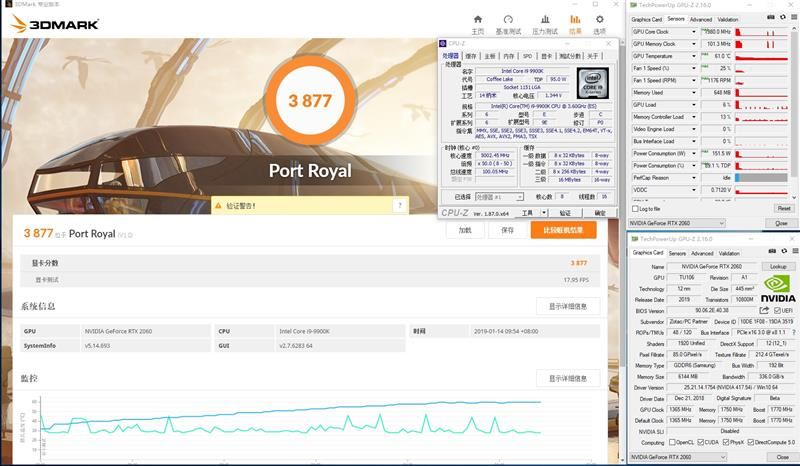The height and width of the screenshot is (466, 800).
Task: Click Bus Interface question mark in GPU-Z
Action: click(x=793, y=332)
